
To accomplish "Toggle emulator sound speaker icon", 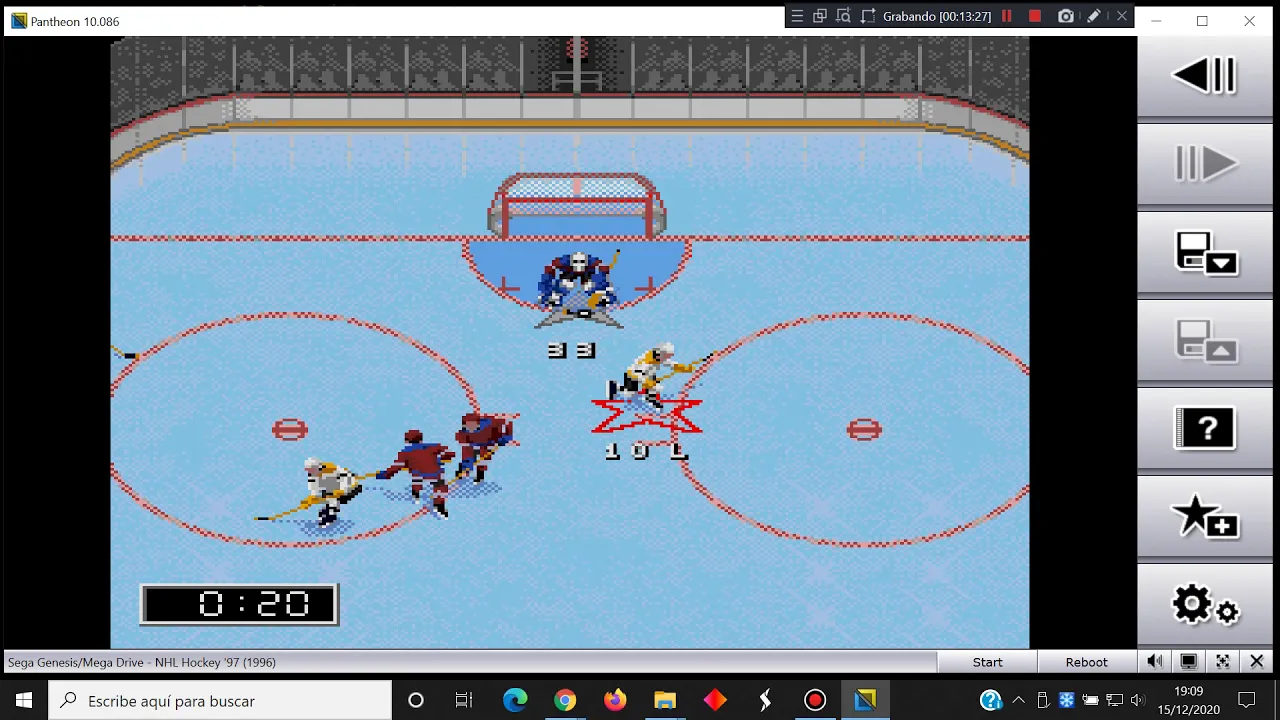I will 1155,661.
